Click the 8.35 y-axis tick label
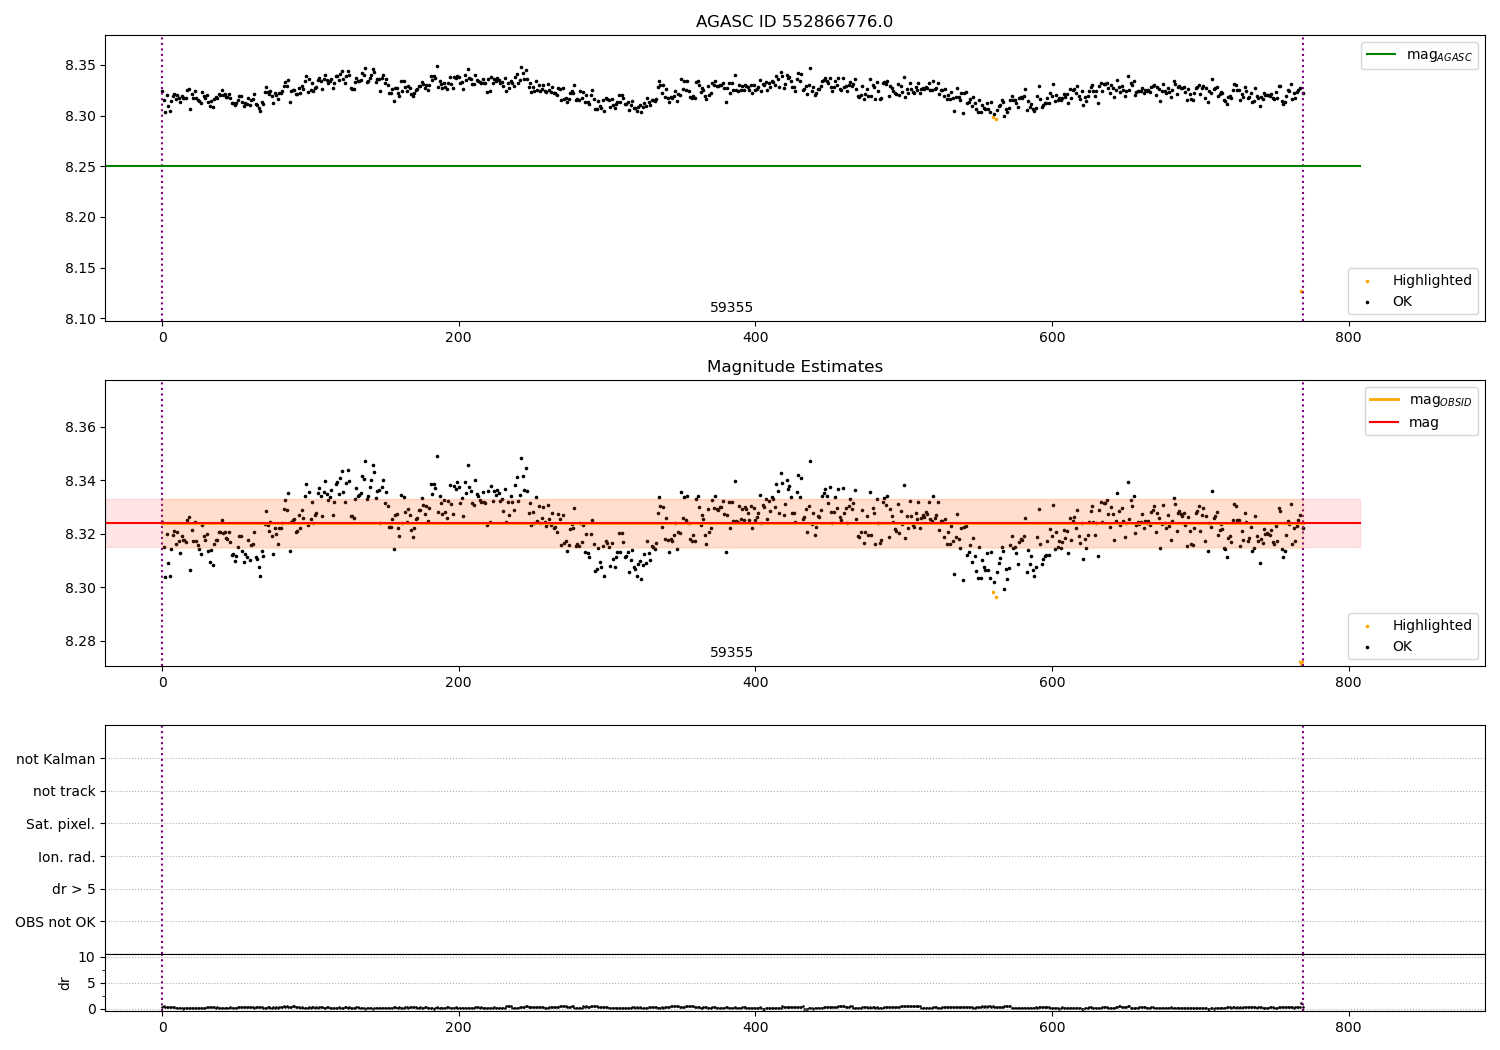The height and width of the screenshot is (1050, 1500). point(79,66)
